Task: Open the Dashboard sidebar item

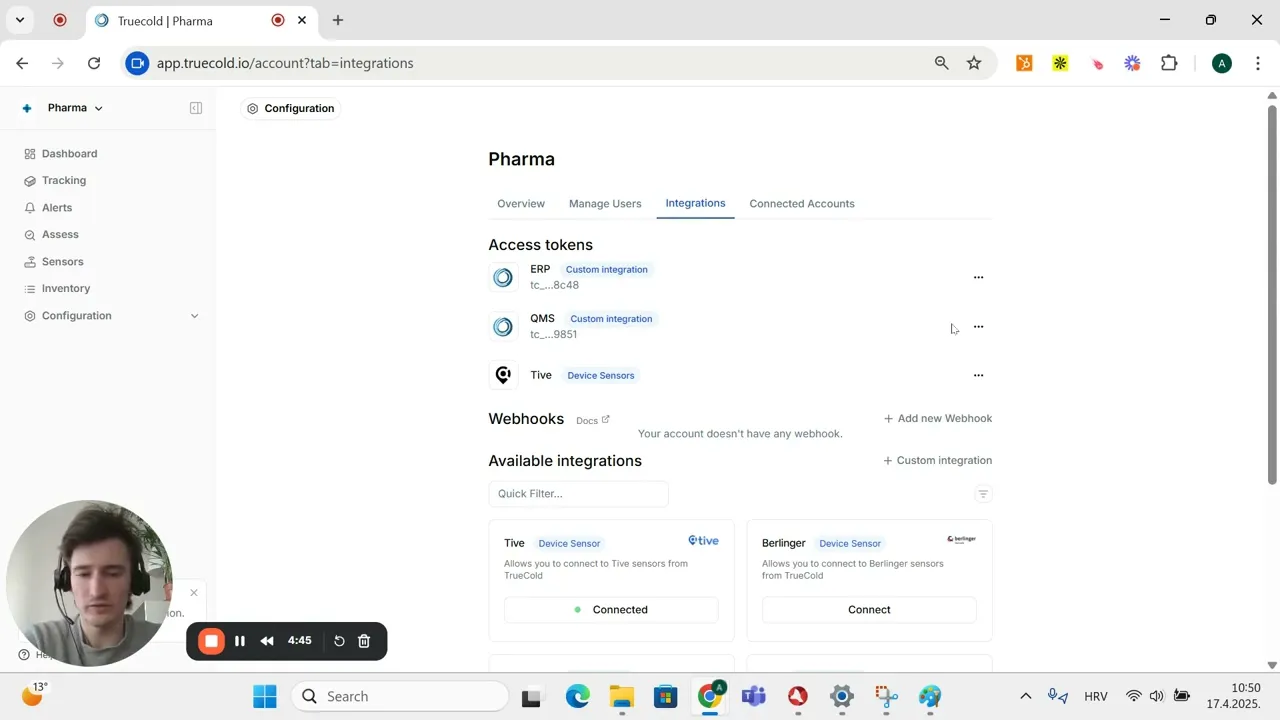Action: click(x=60, y=154)
